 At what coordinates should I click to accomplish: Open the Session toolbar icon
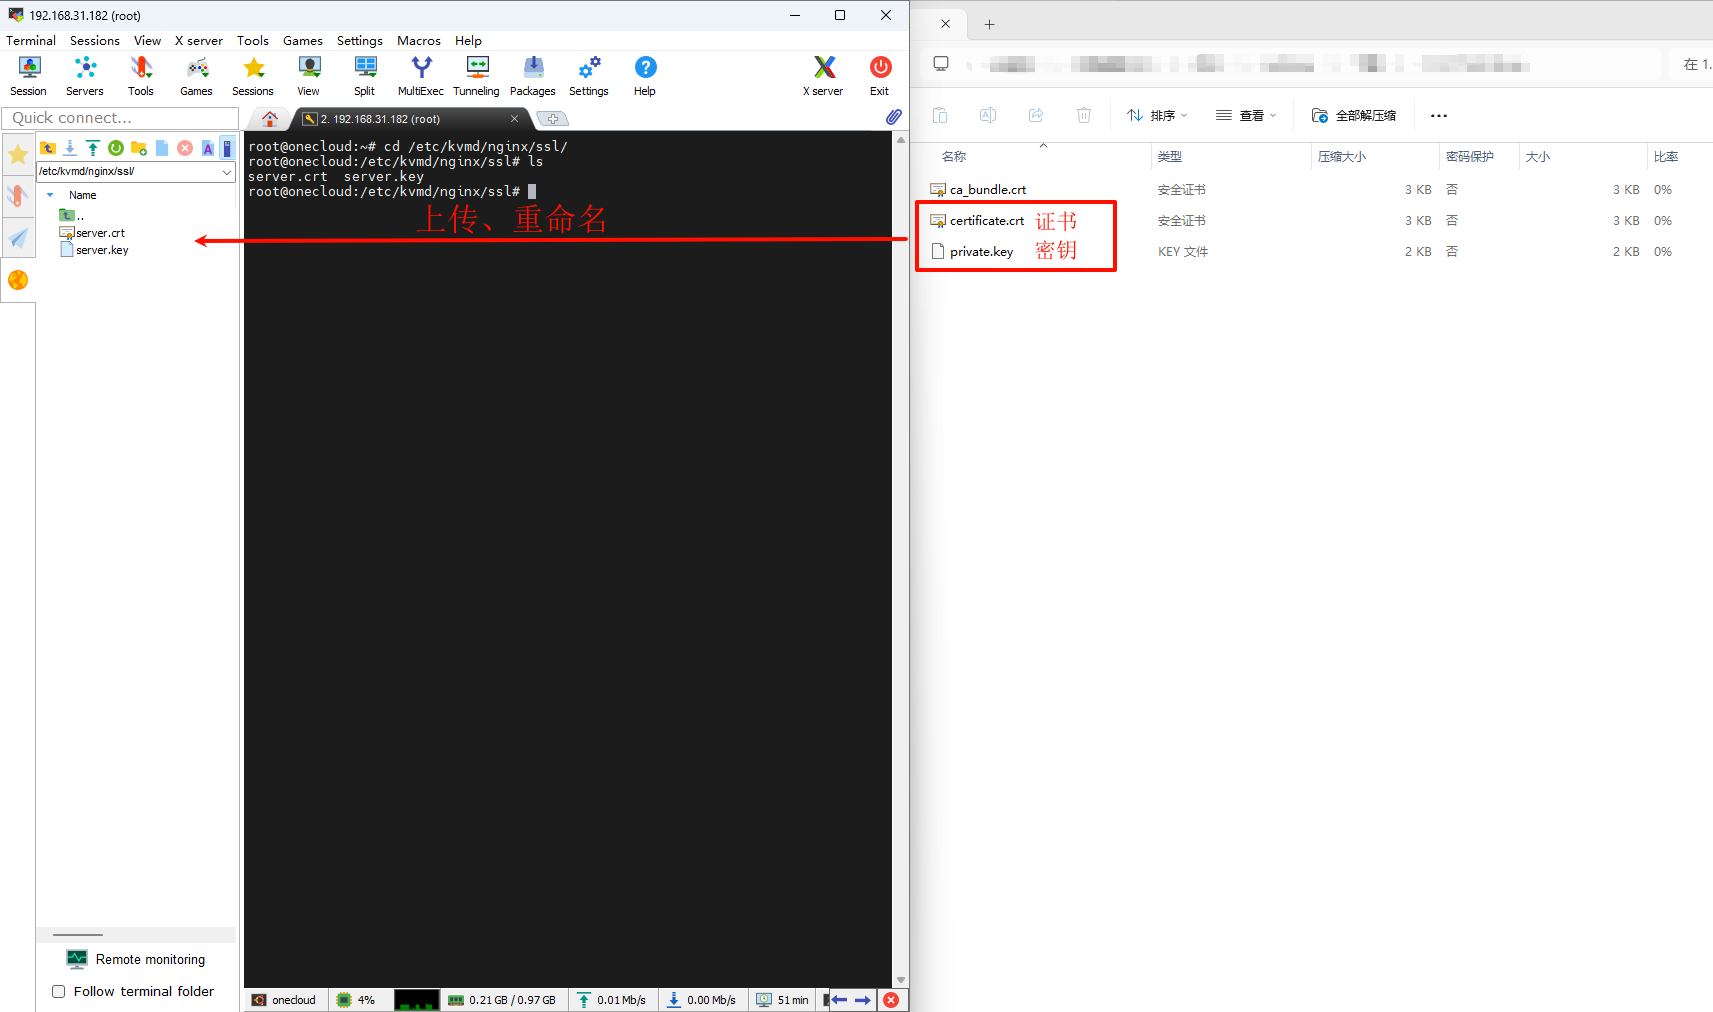(x=29, y=76)
